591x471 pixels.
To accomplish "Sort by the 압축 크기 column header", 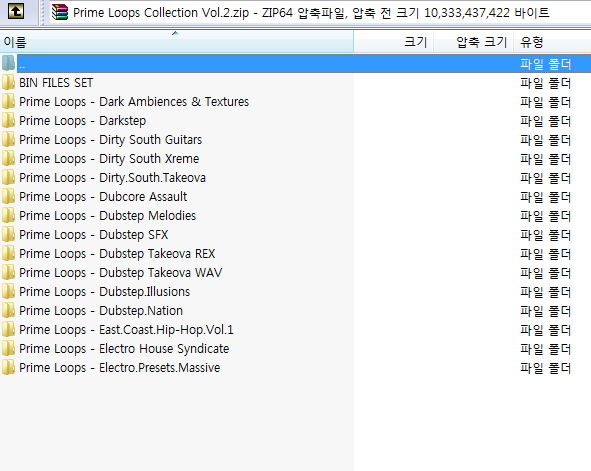I will pyautogui.click(x=474, y=42).
